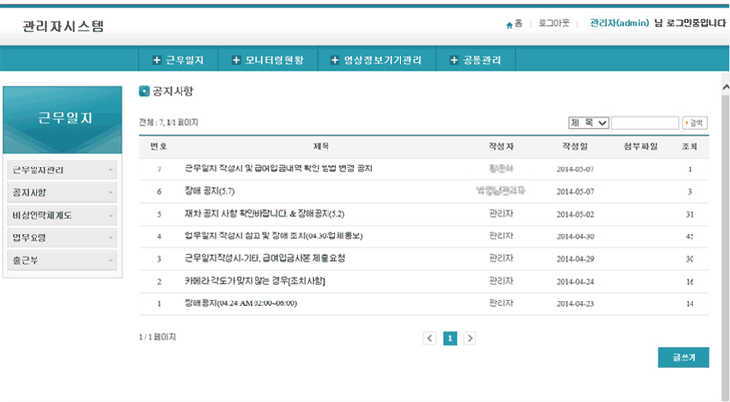730x402 pixels.
Task: Open the 모니터링현황 top menu
Action: click(x=268, y=60)
